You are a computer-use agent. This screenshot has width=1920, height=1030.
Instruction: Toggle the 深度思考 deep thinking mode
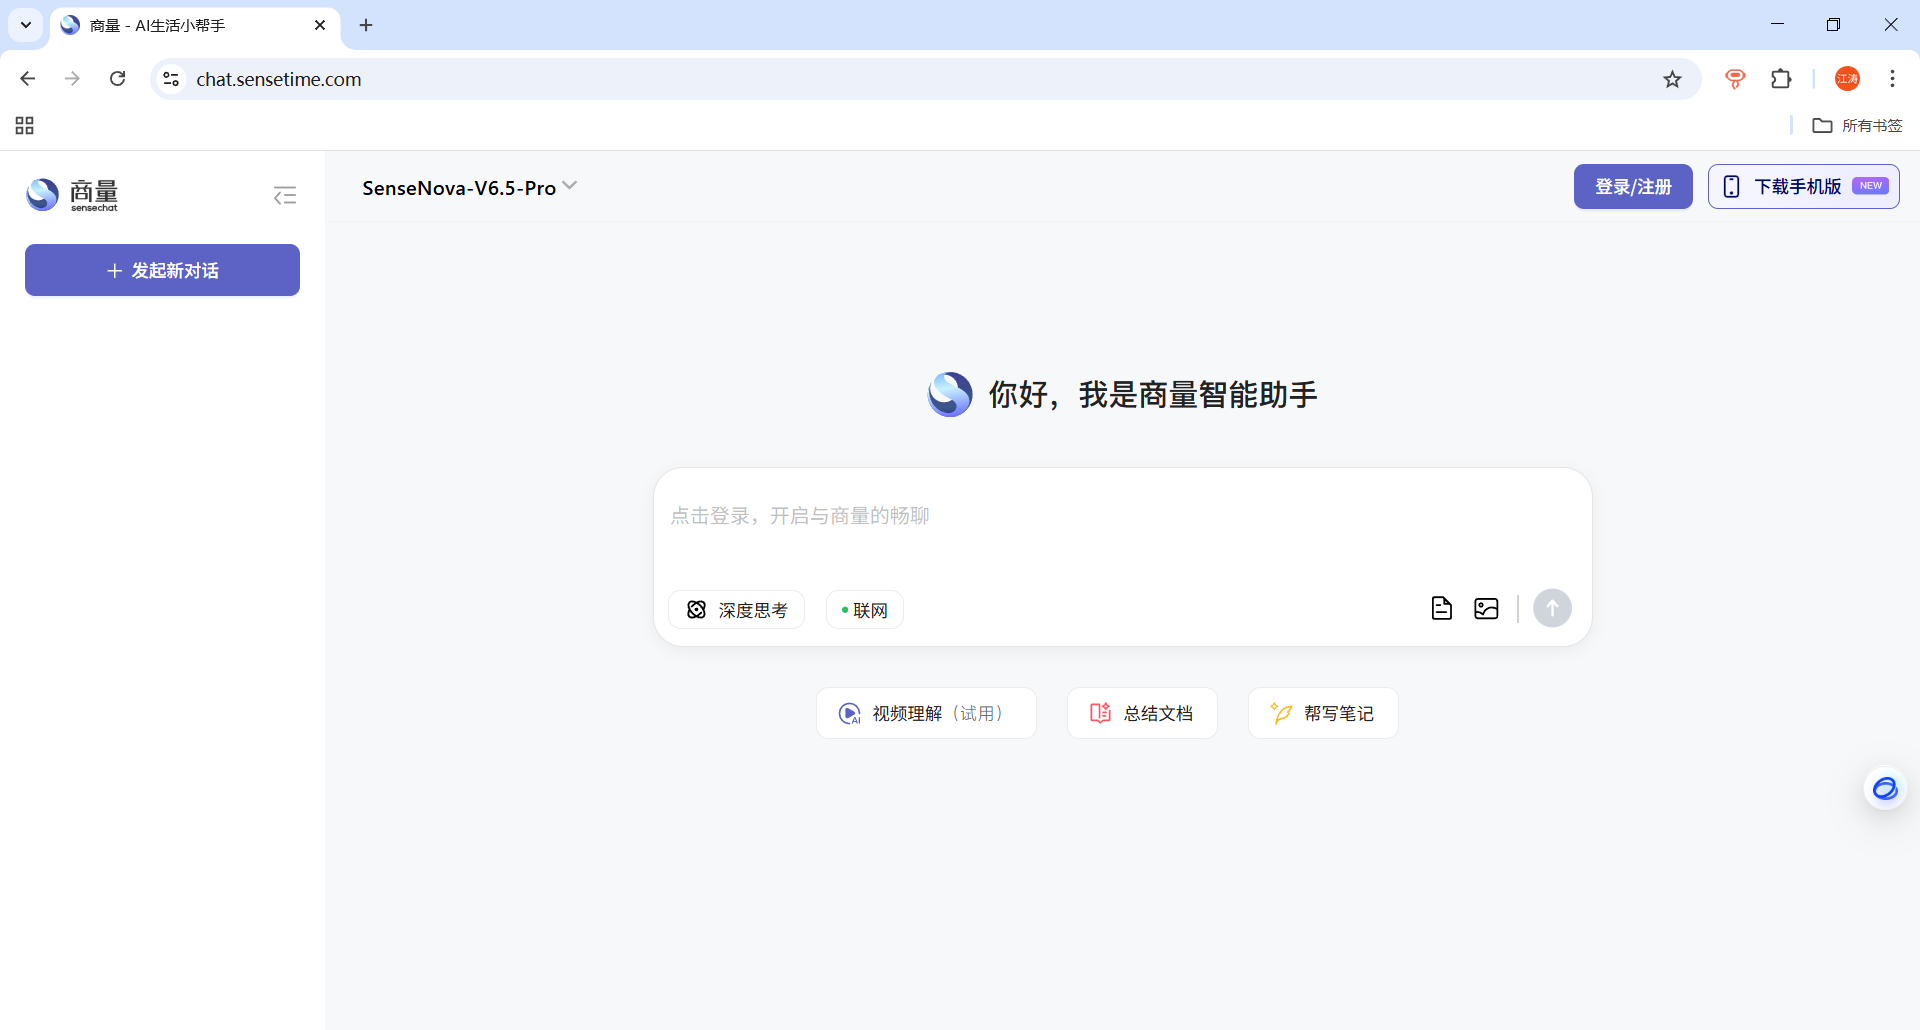pos(737,610)
